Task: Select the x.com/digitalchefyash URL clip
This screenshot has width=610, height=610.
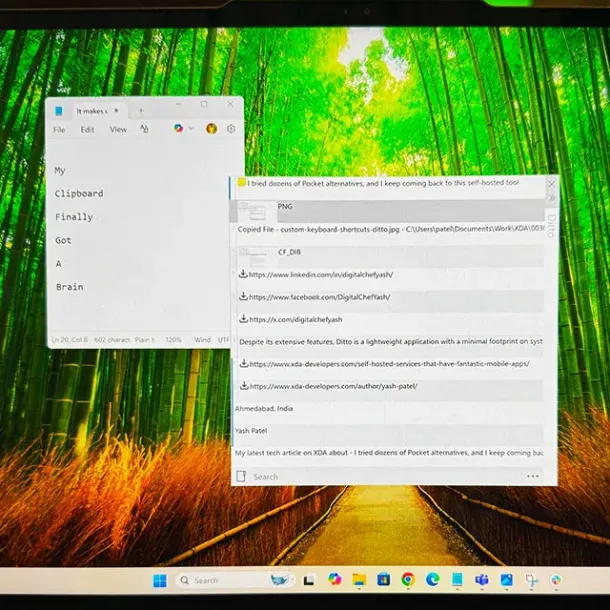Action: pos(388,323)
